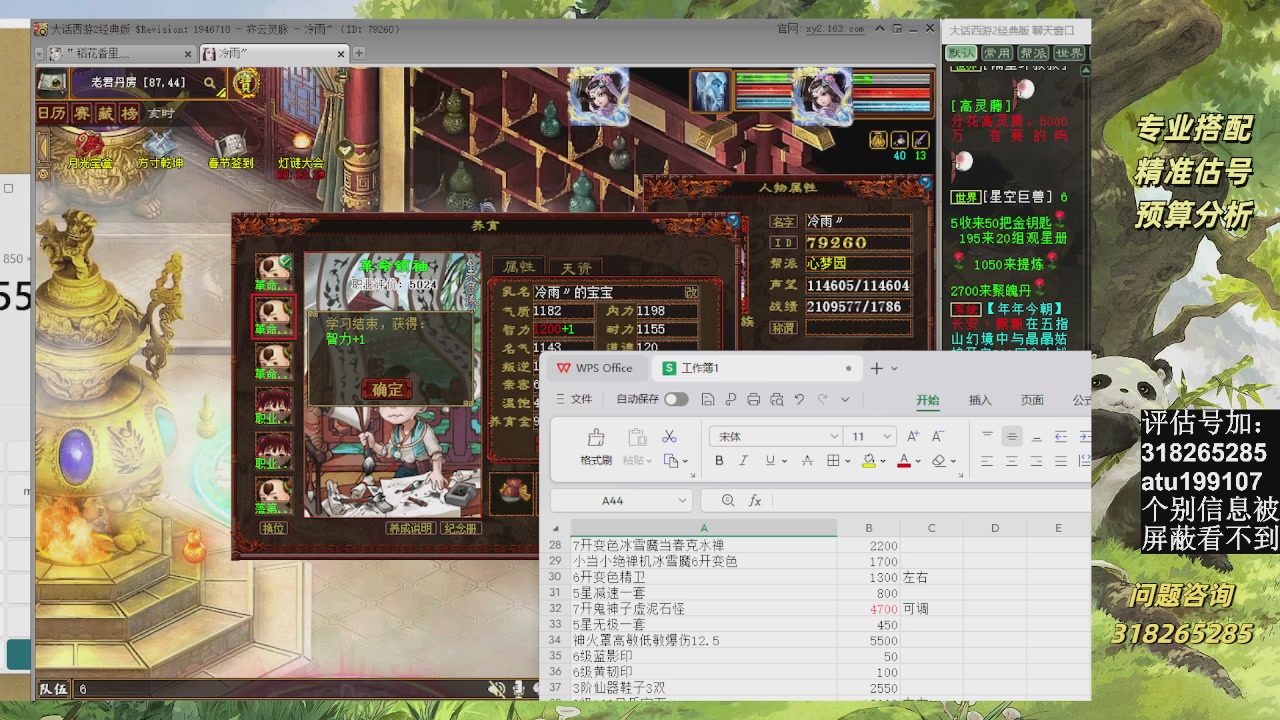Click the increase font size icon
The height and width of the screenshot is (720, 1280).
(912, 437)
